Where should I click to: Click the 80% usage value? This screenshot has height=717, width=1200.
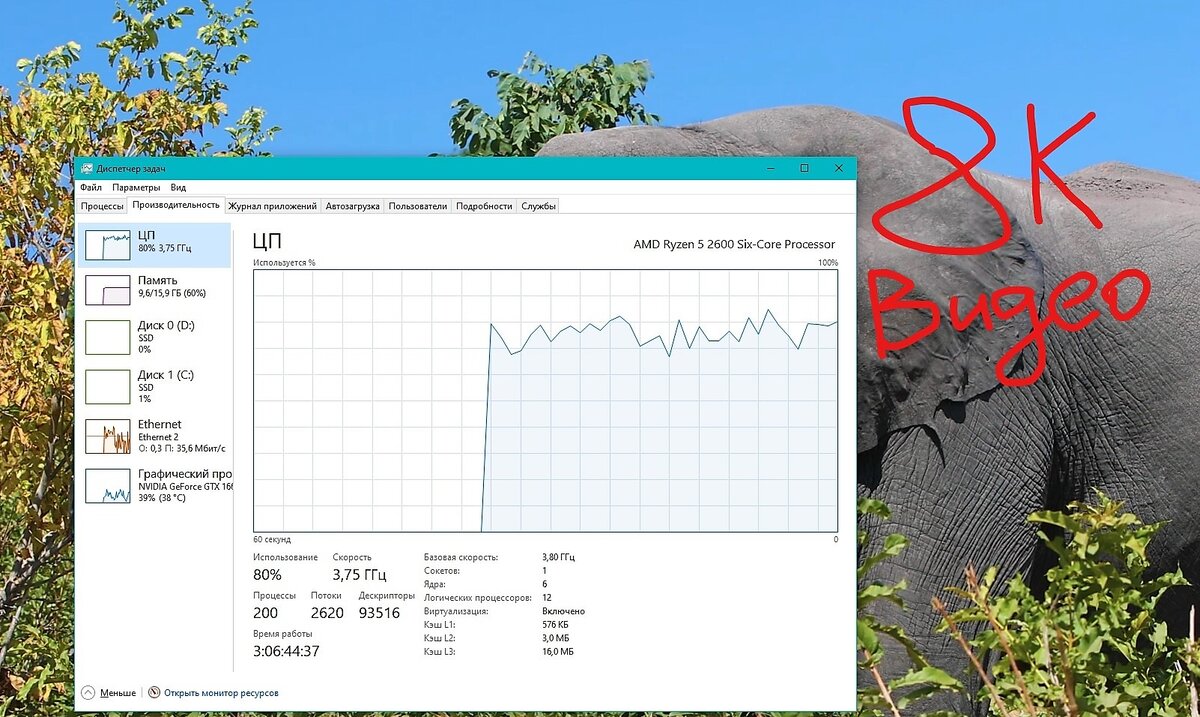coord(267,575)
